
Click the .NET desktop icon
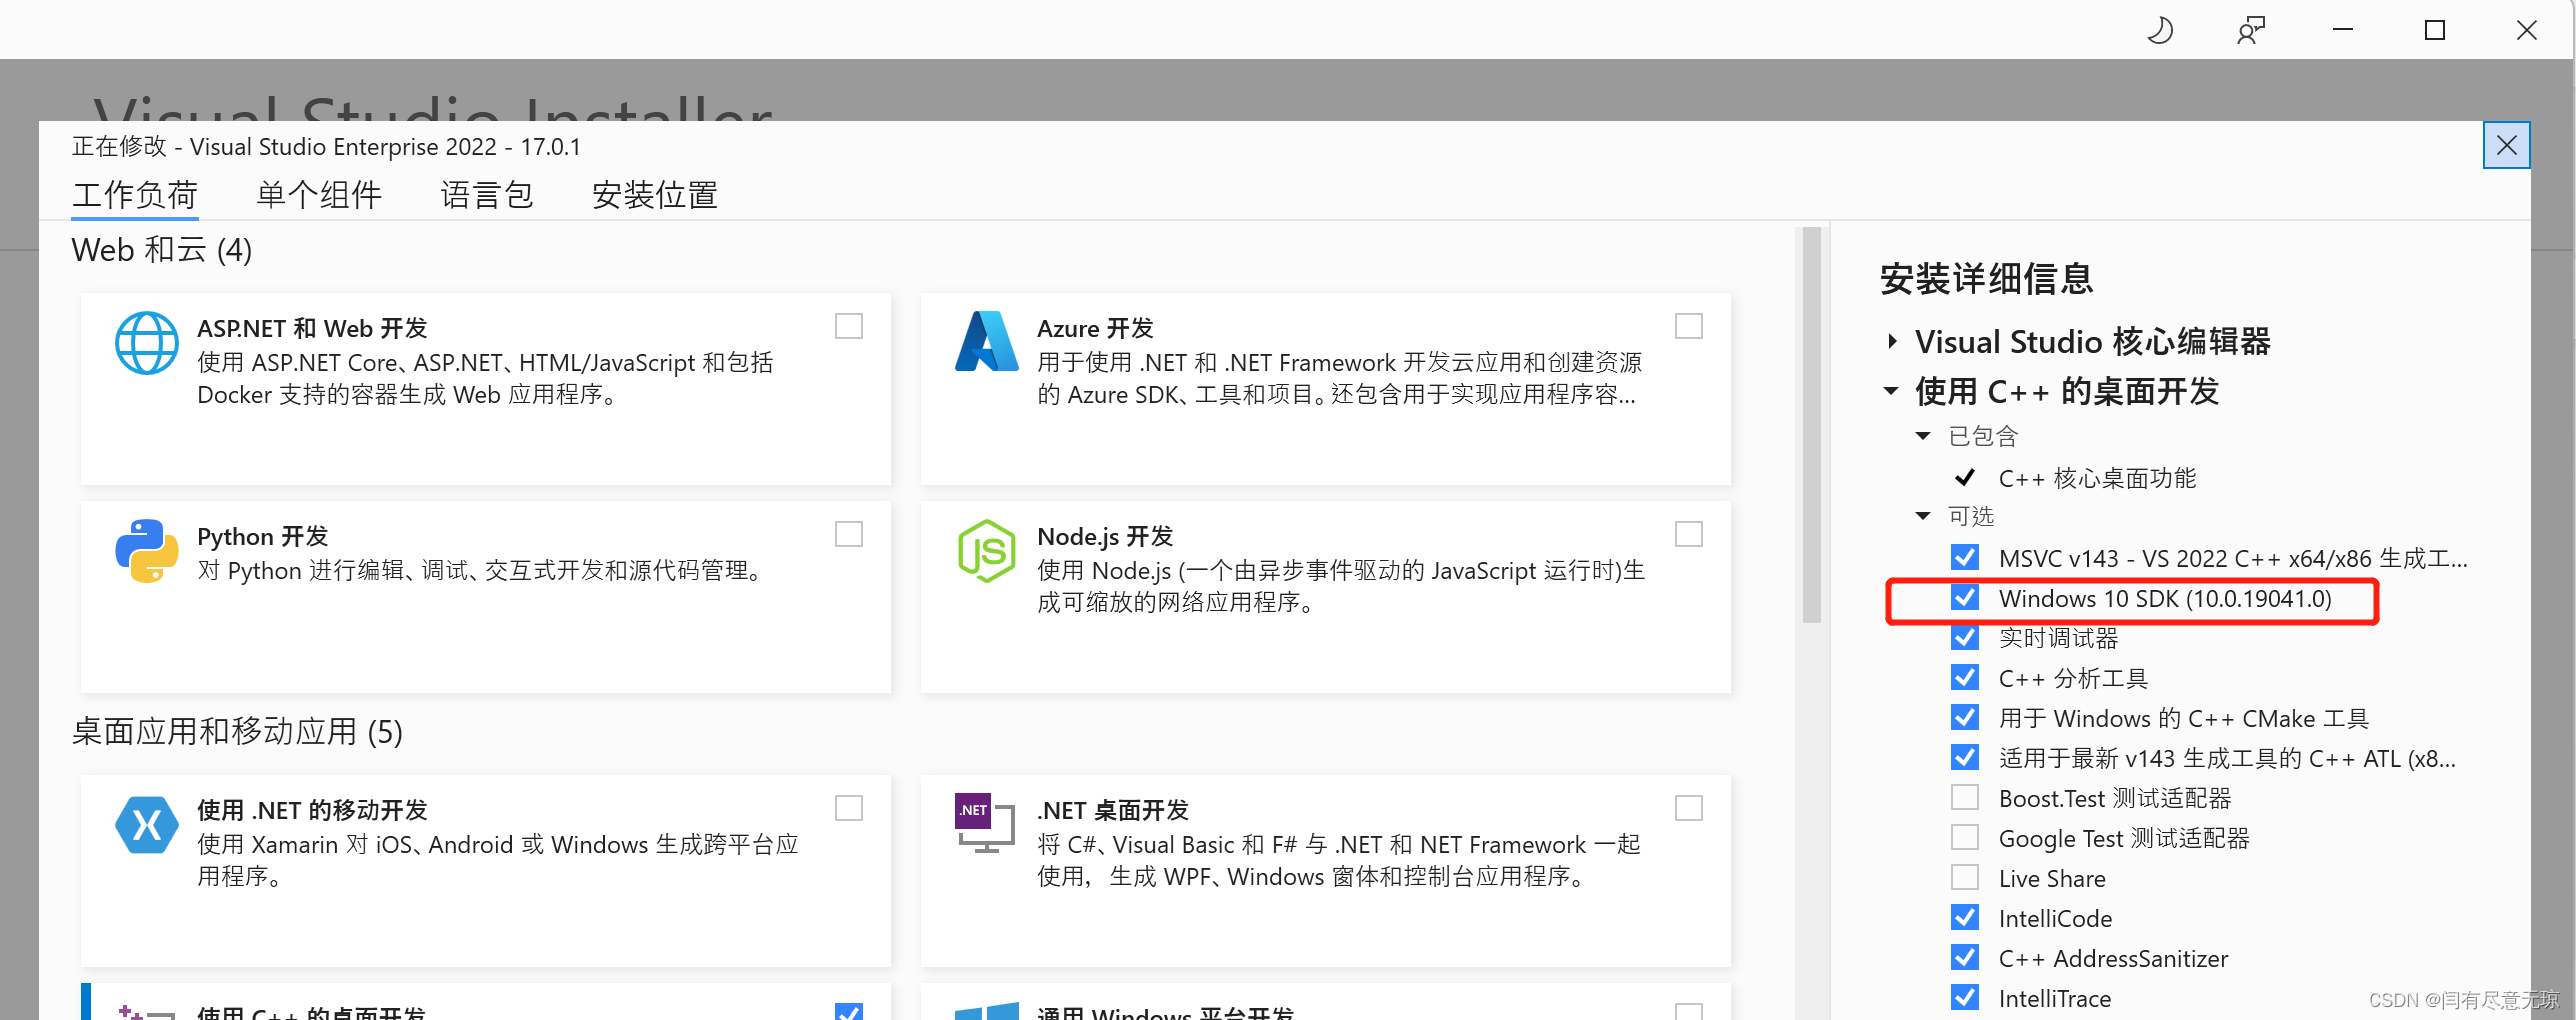[x=984, y=823]
